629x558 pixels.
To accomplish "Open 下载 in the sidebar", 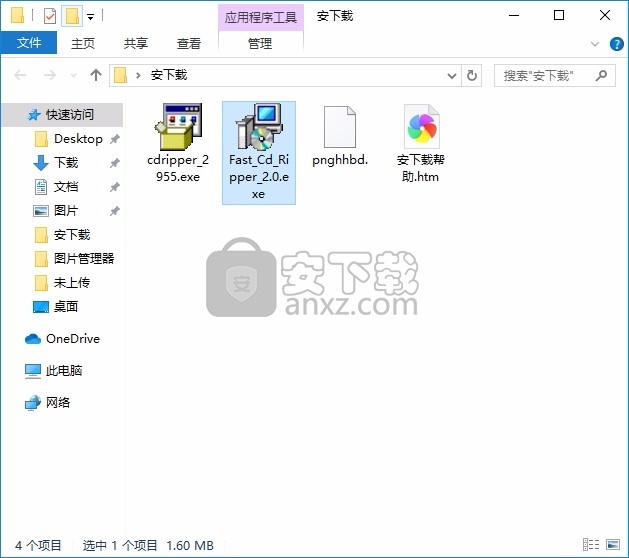I will (x=56, y=163).
